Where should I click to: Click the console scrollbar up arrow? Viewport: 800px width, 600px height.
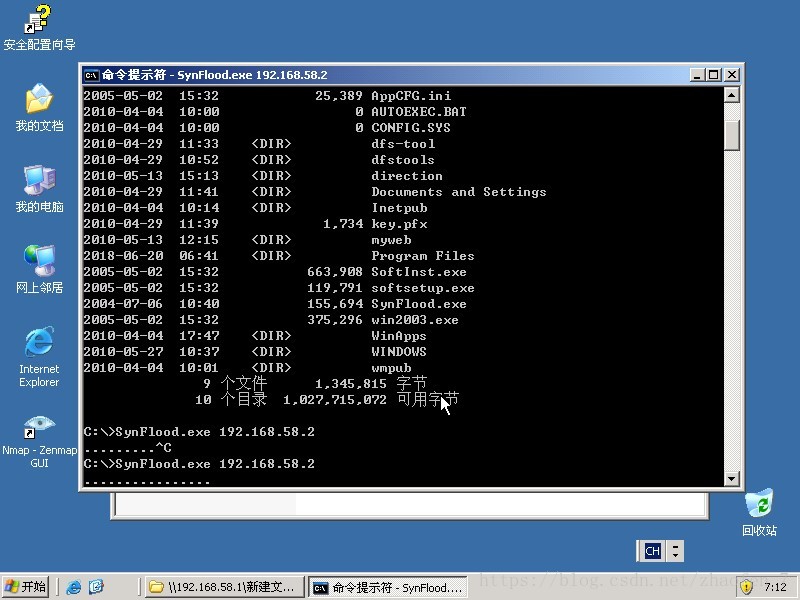pos(732,95)
